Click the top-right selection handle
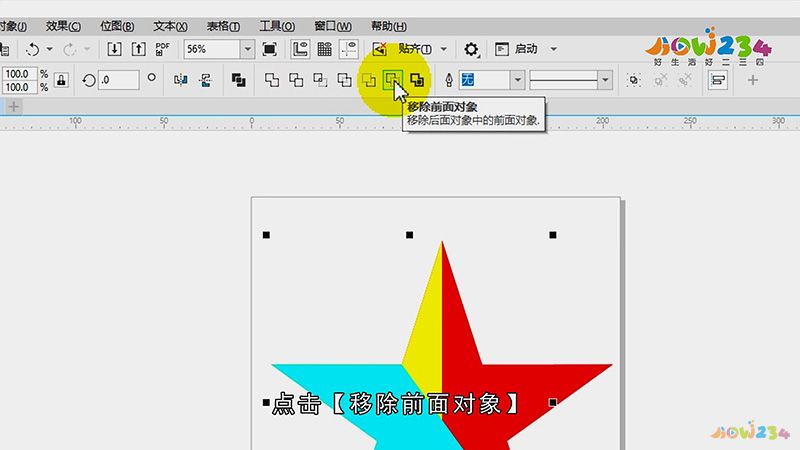This screenshot has width=800, height=450. coord(553,235)
